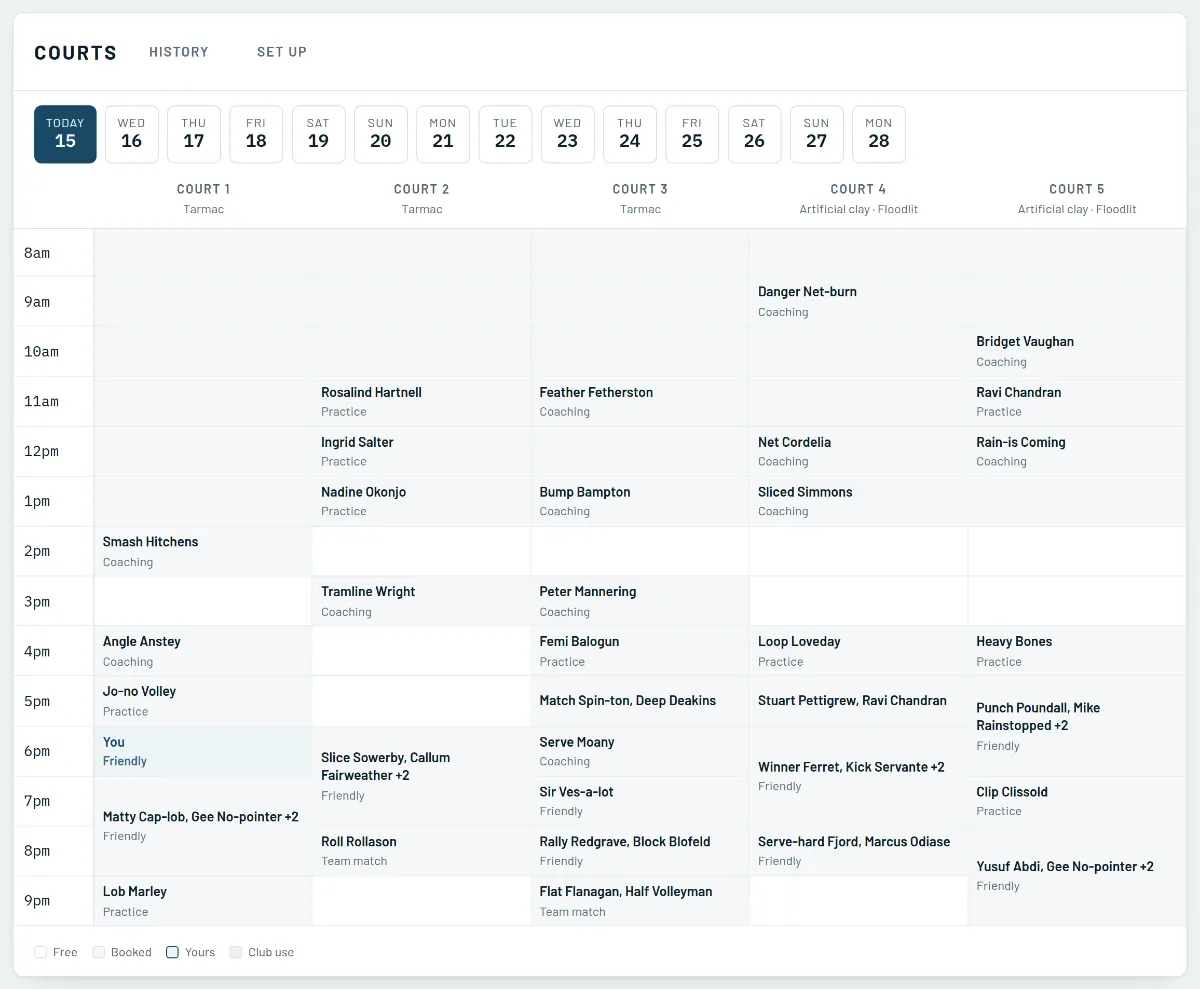Viewport: 1200px width, 989px height.
Task: Open Smash Hitchens coaching booking
Action: [x=203, y=551]
